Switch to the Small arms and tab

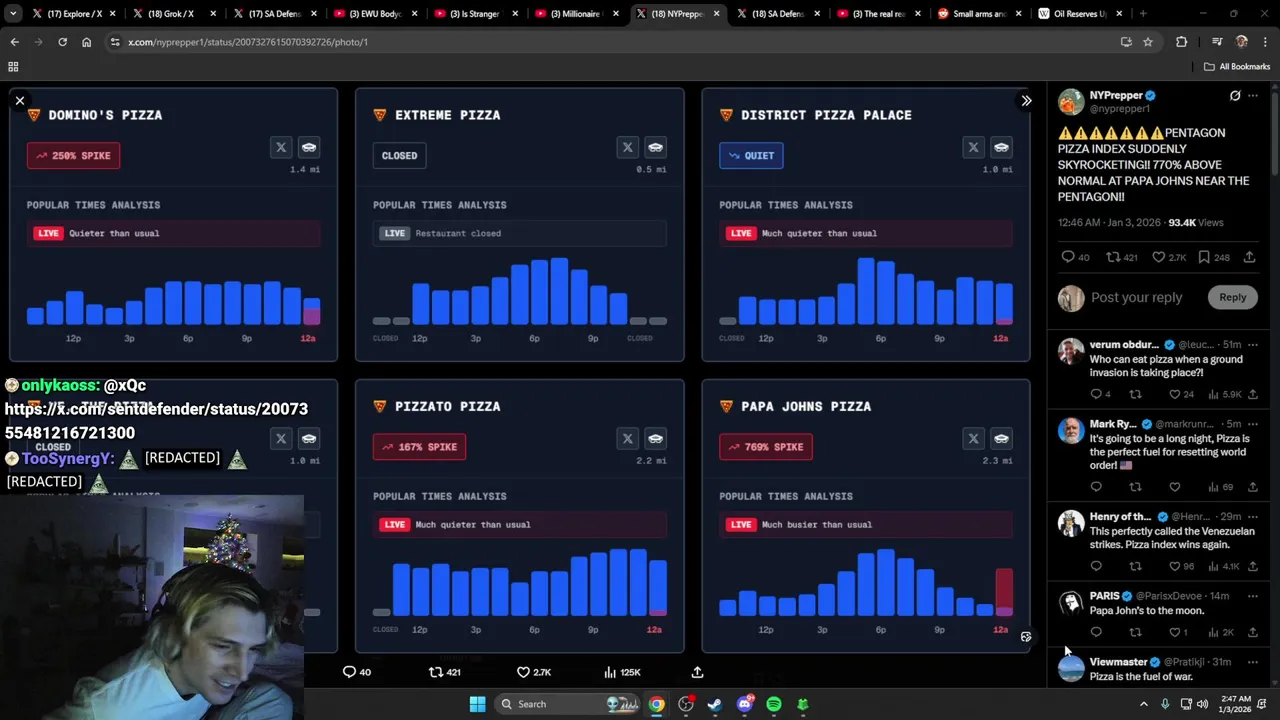978,14
